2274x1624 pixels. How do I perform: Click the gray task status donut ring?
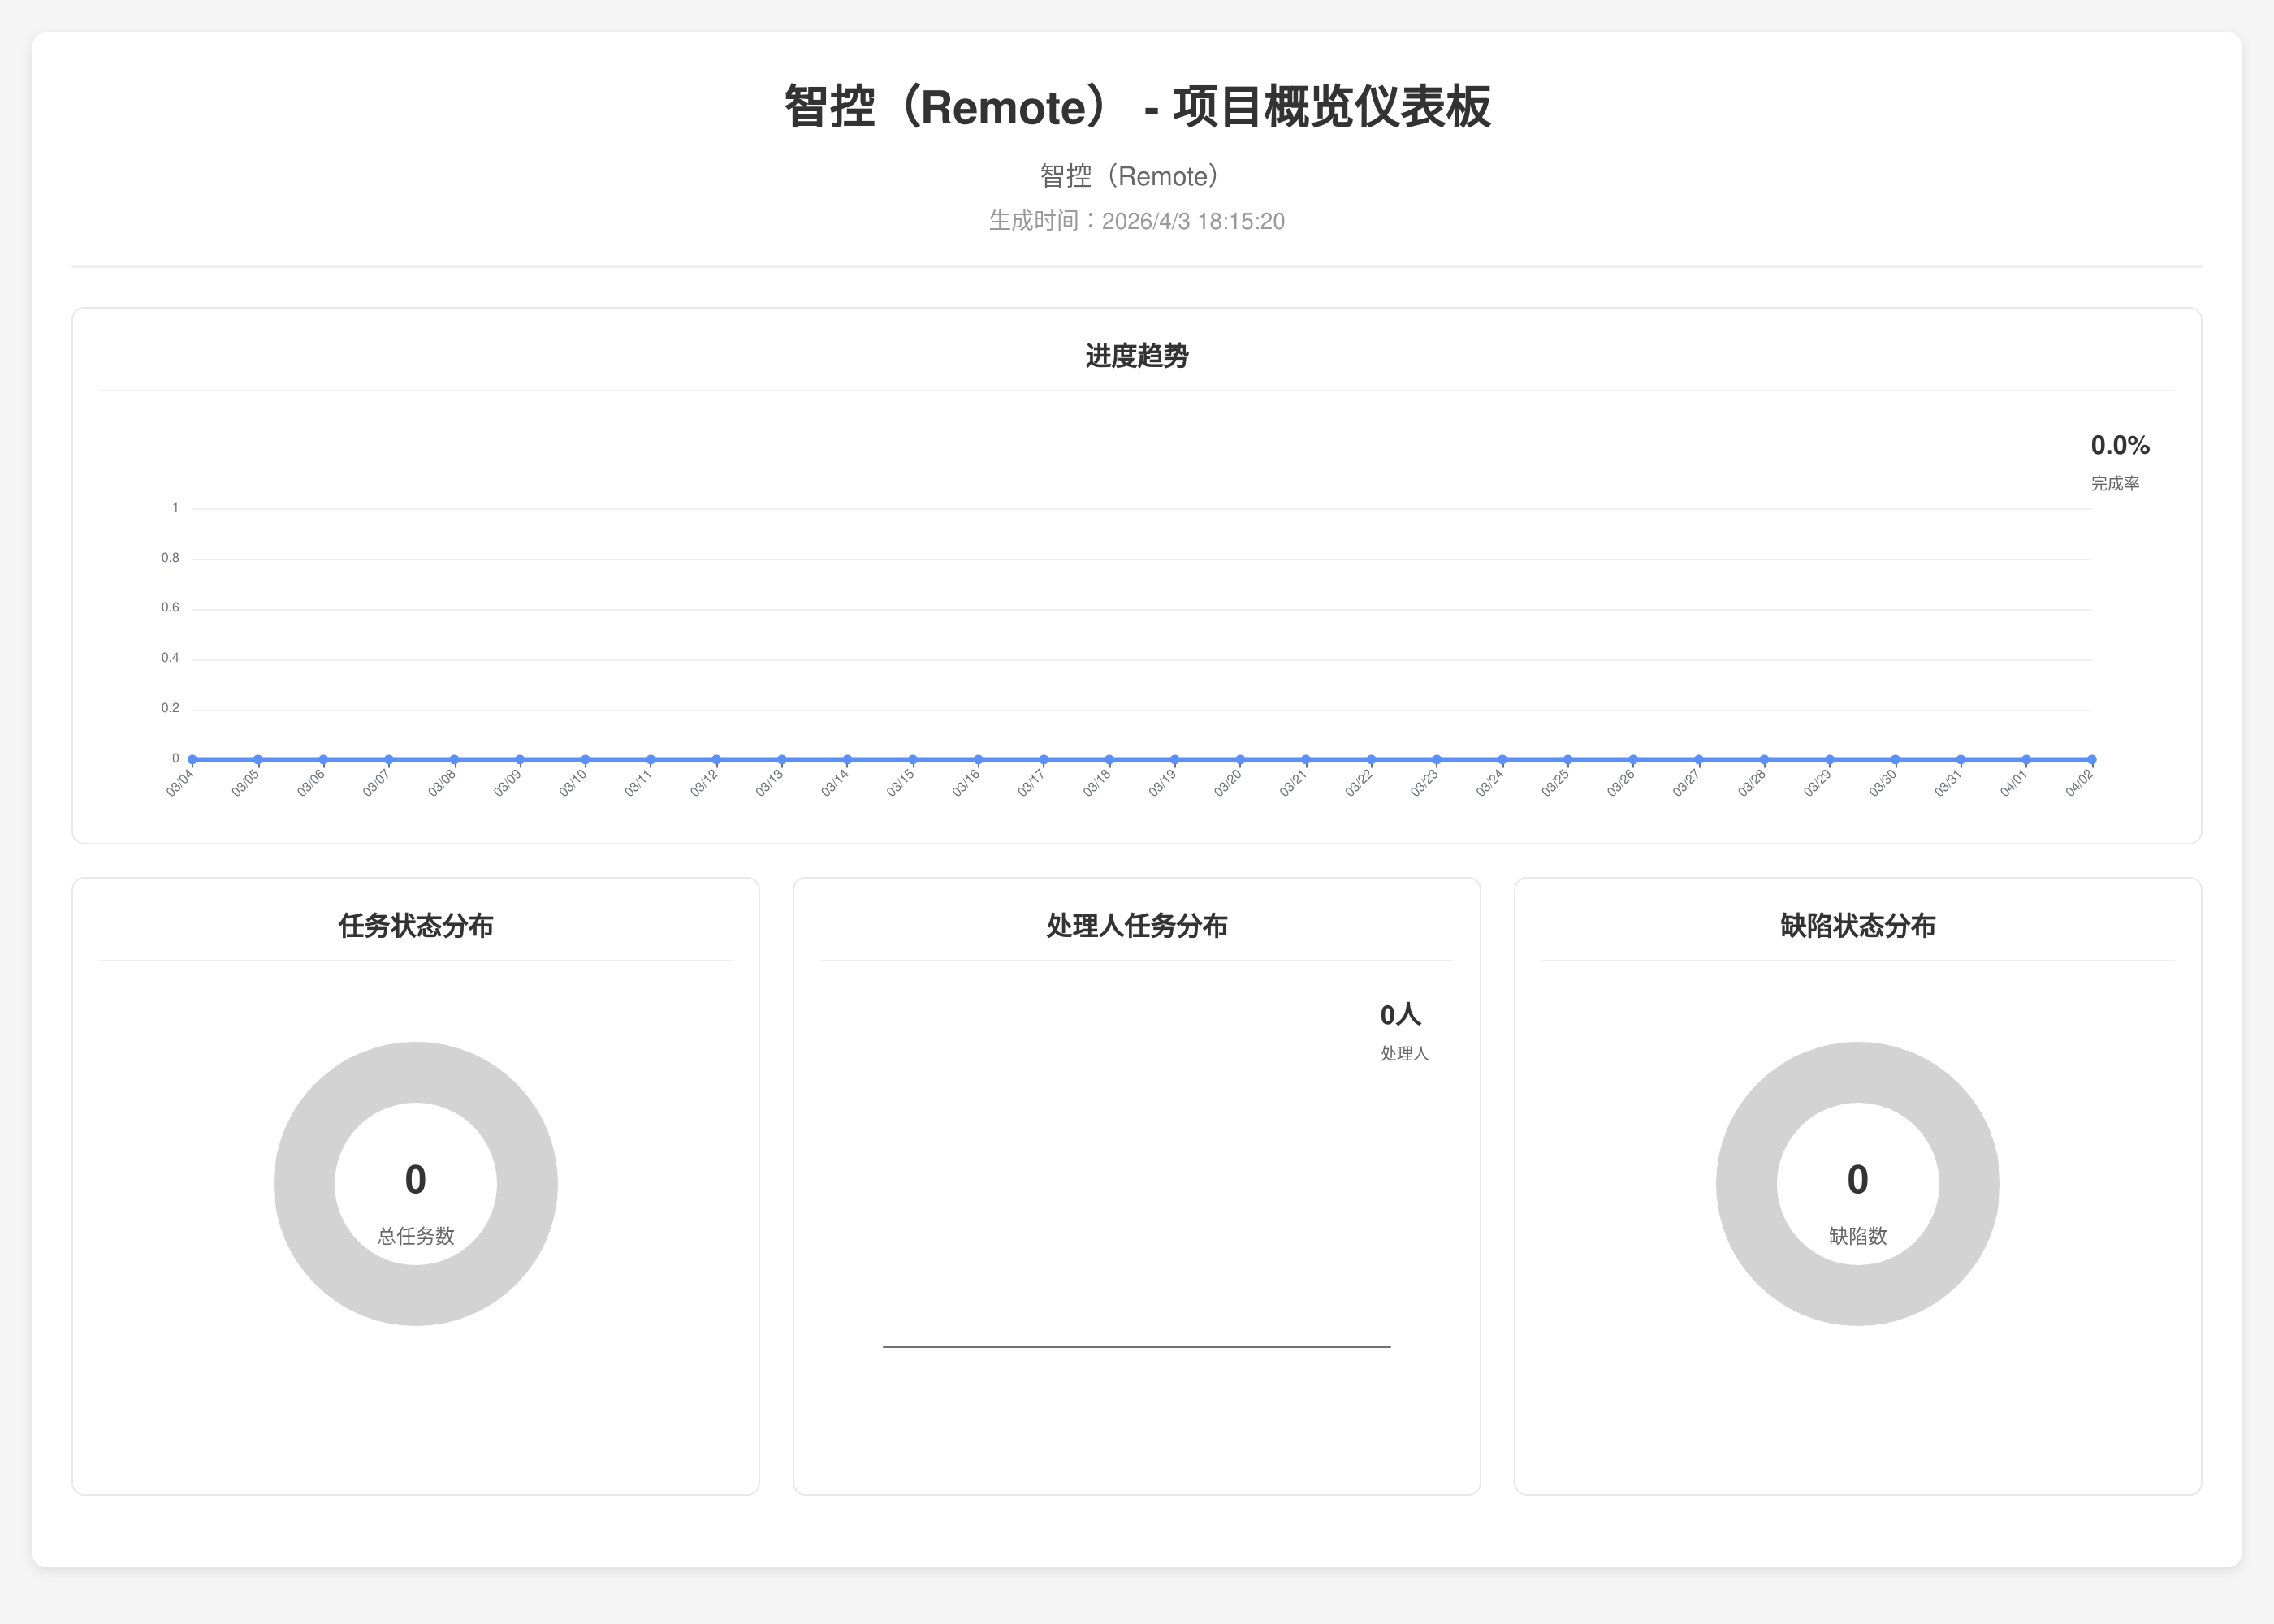305,1184
